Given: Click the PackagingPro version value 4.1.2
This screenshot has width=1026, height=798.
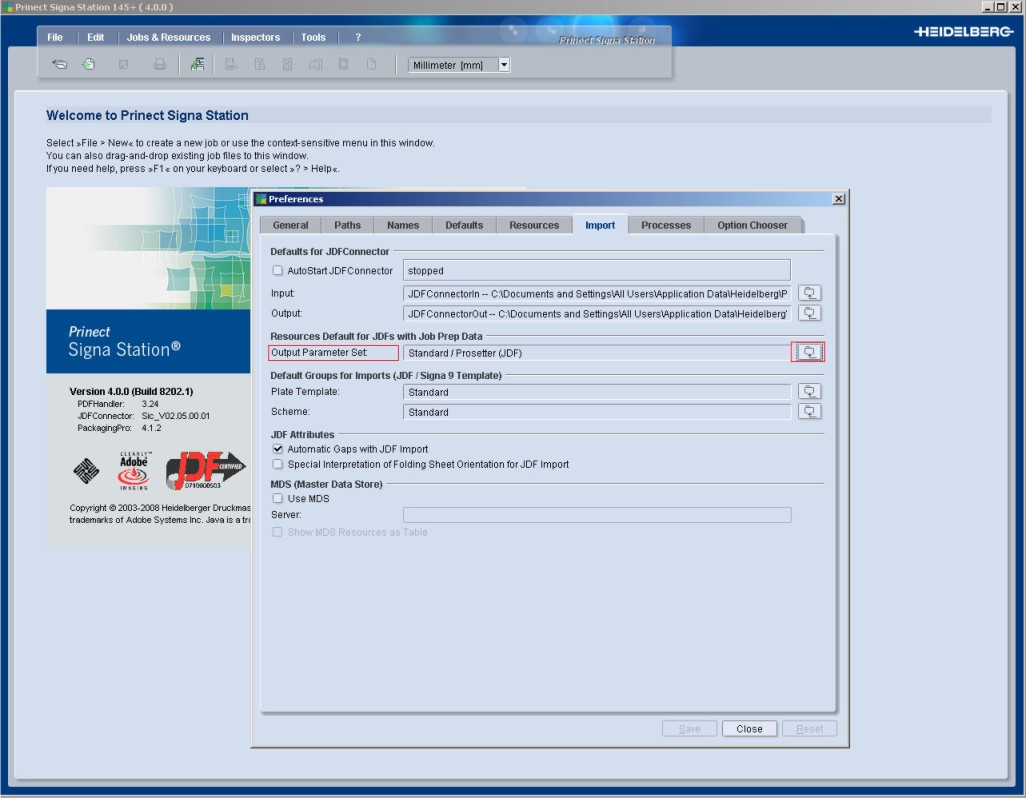Looking at the screenshot, I should coord(151,428).
